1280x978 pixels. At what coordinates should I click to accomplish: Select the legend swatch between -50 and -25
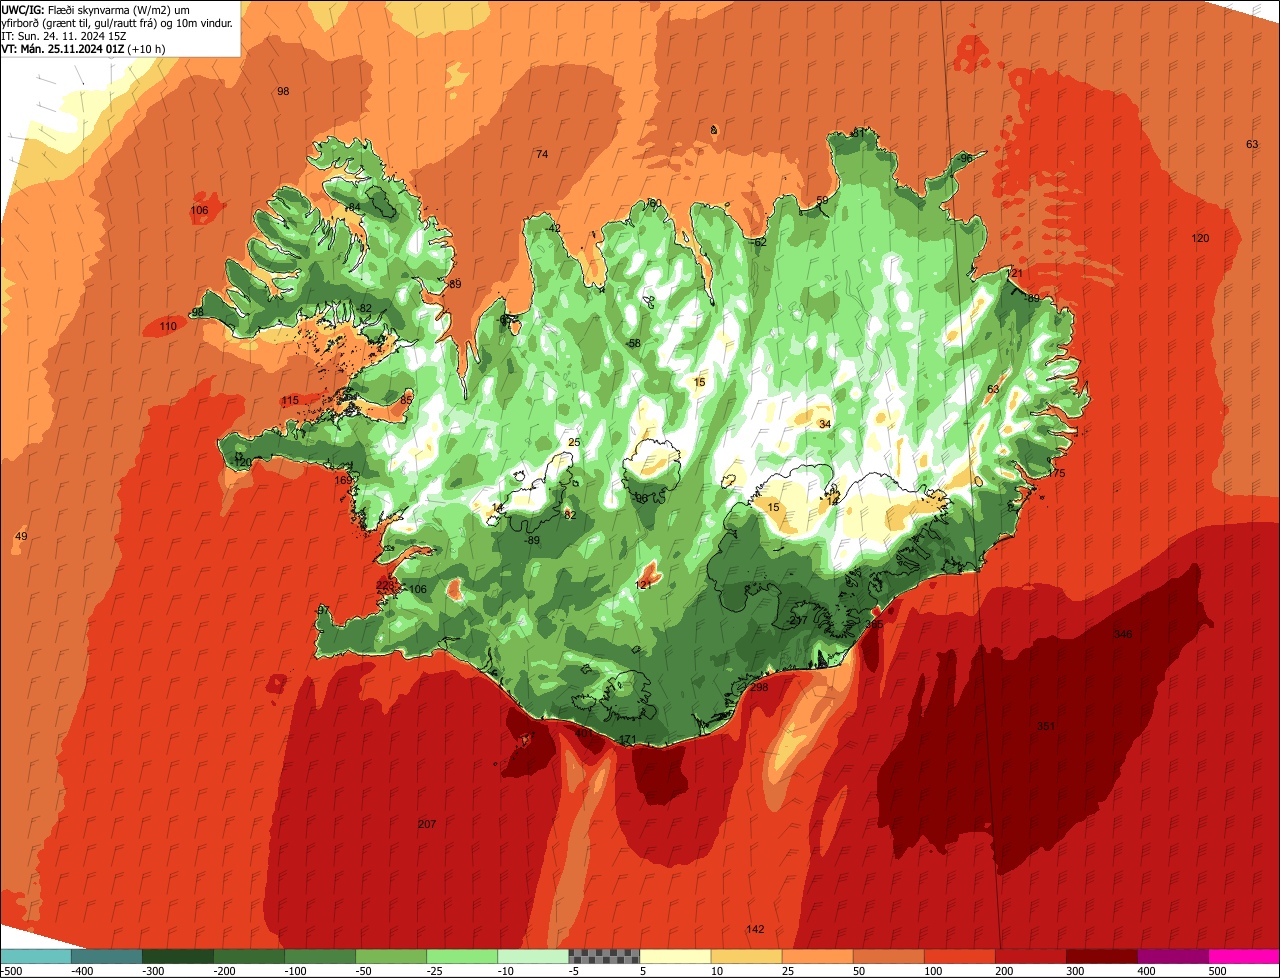[390, 956]
